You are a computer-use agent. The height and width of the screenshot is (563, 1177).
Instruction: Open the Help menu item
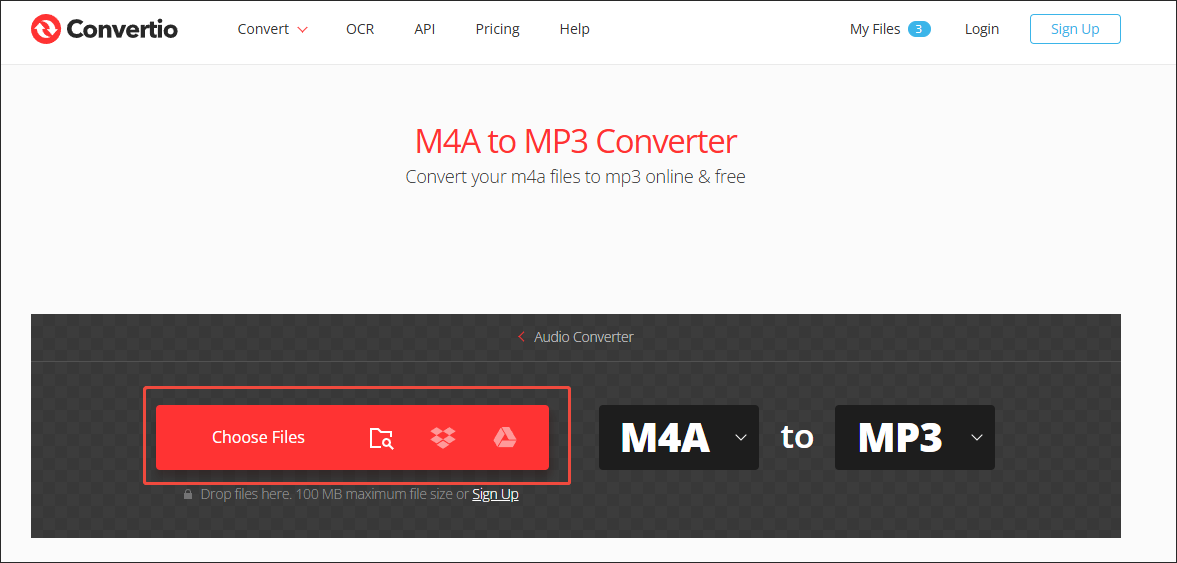574,29
